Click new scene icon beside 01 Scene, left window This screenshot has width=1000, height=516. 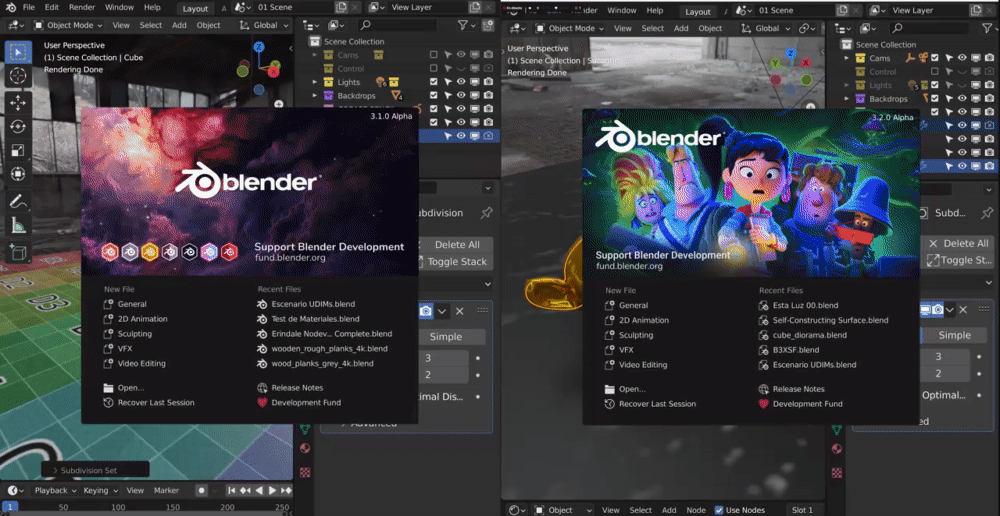pyautogui.click(x=341, y=7)
